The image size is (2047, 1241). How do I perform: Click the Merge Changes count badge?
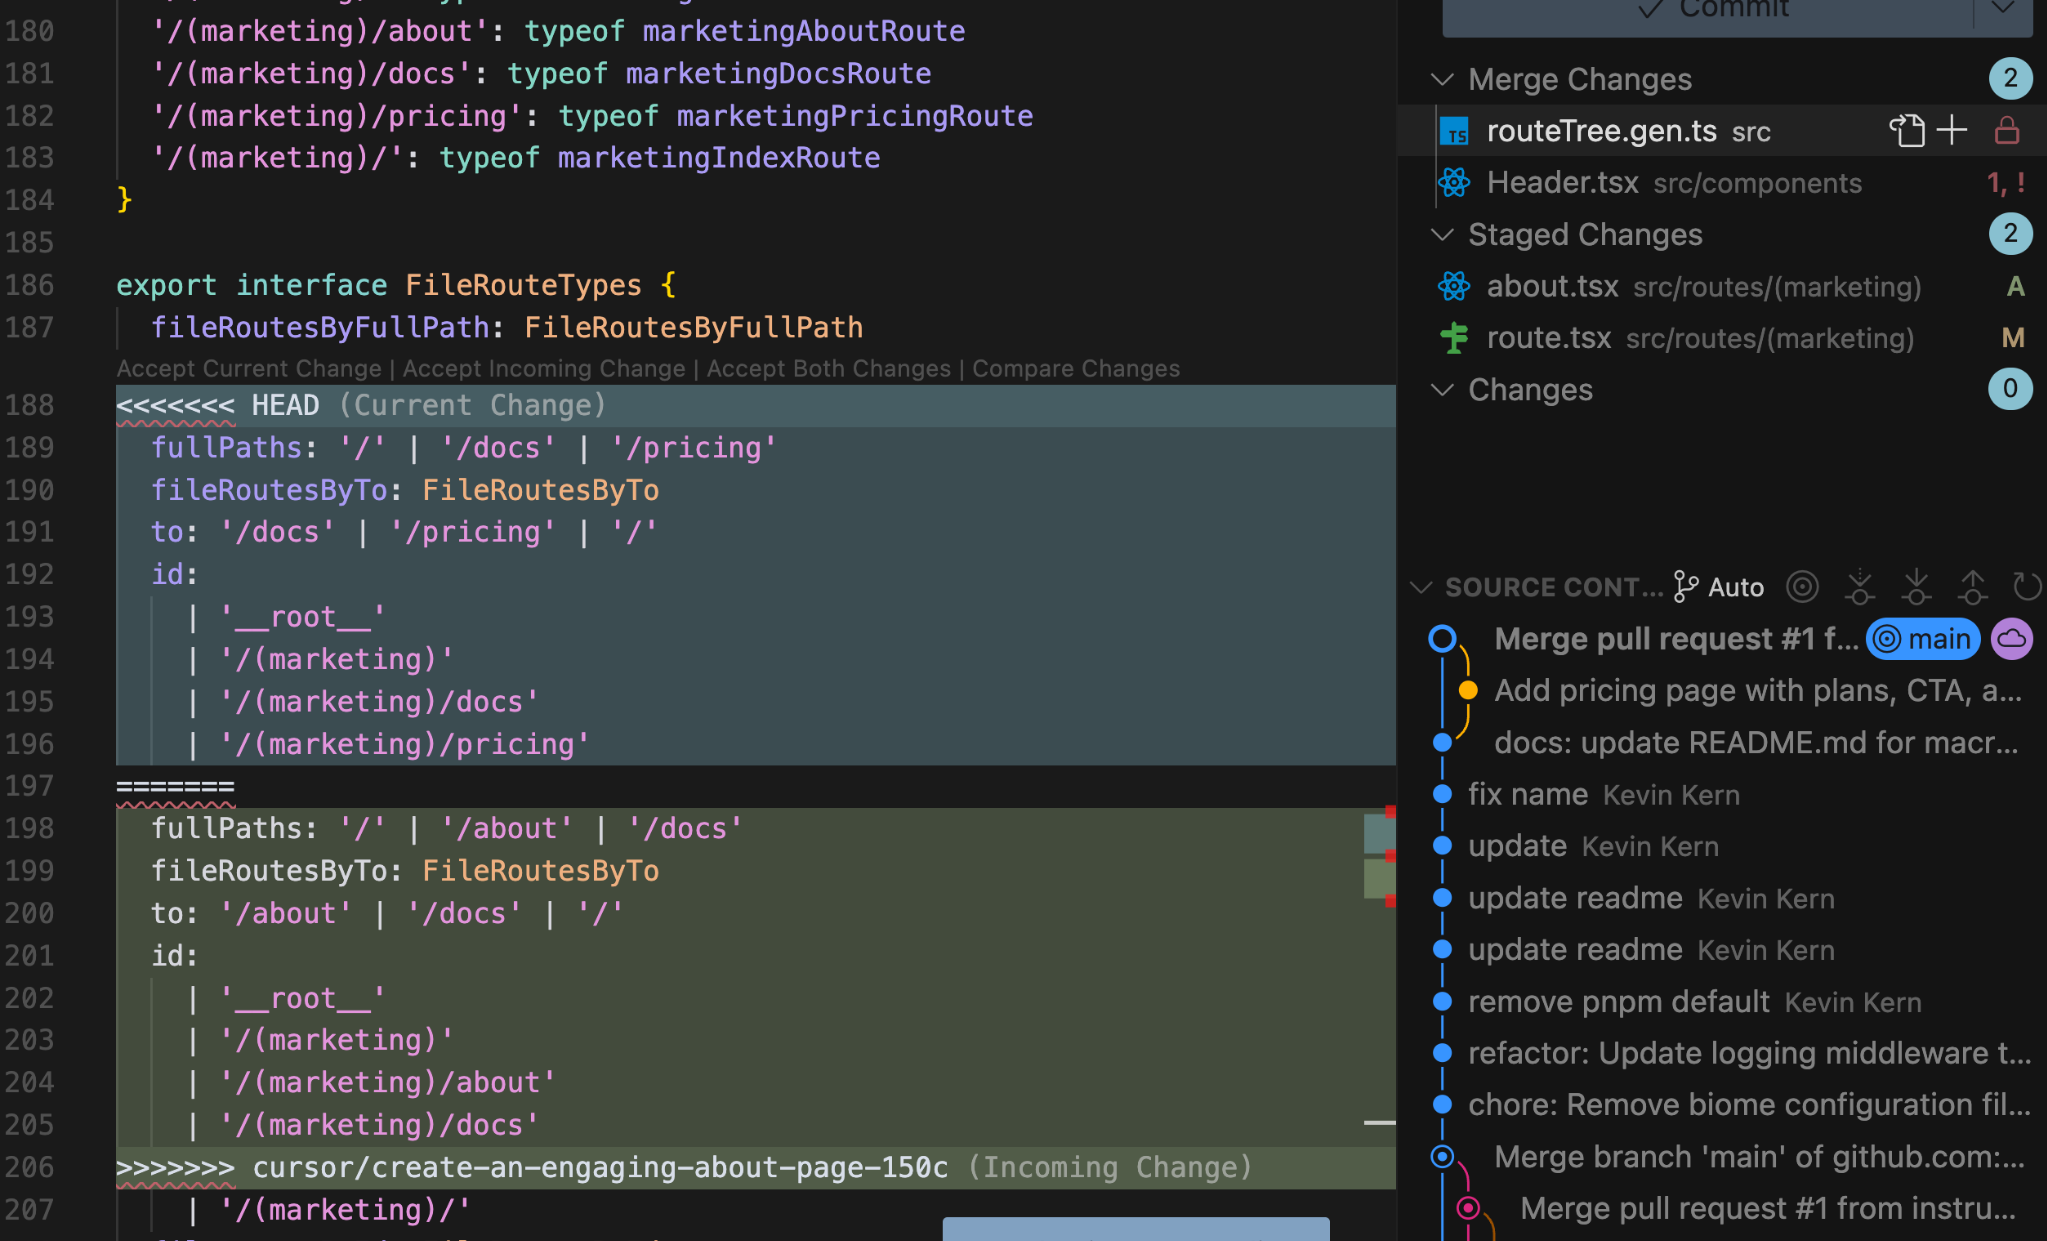(x=2010, y=79)
